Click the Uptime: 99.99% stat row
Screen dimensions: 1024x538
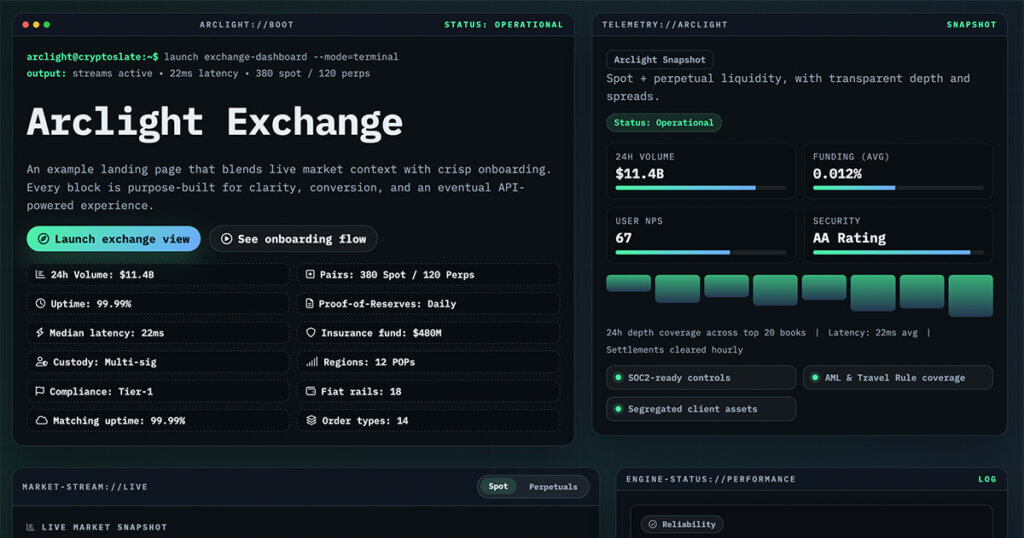coord(158,304)
